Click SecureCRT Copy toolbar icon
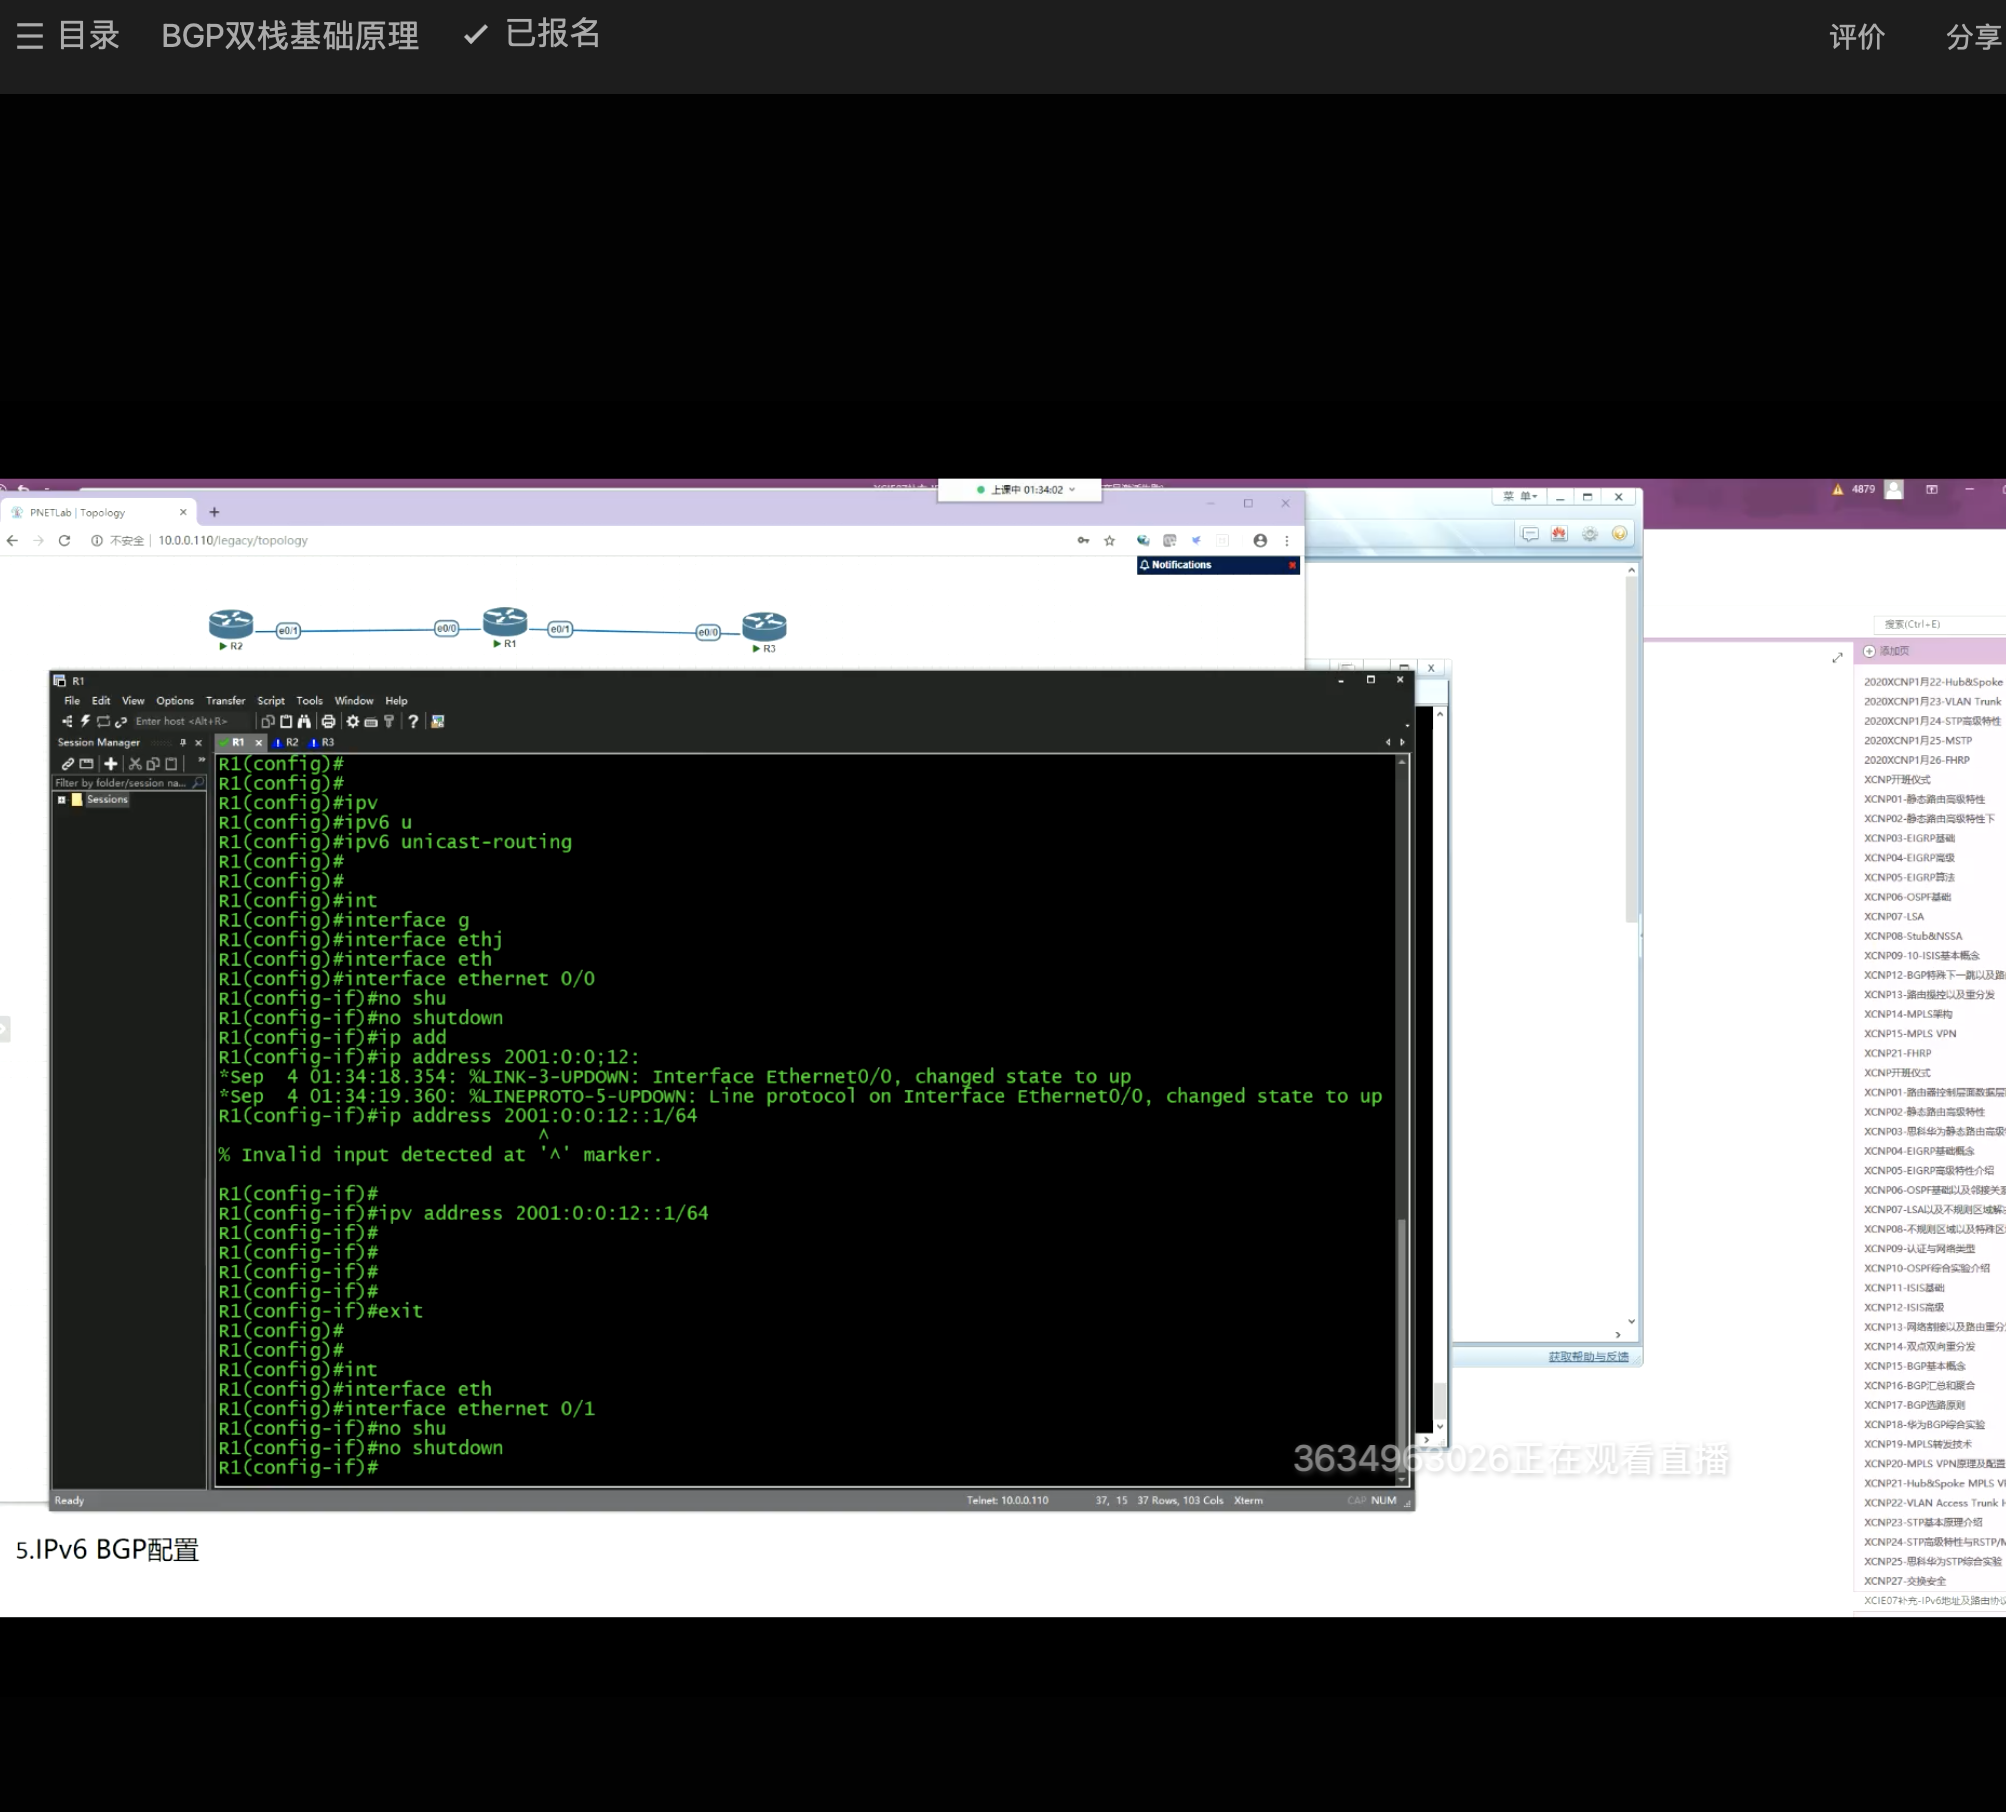Viewport: 2006px width, 1812px height. (268, 721)
